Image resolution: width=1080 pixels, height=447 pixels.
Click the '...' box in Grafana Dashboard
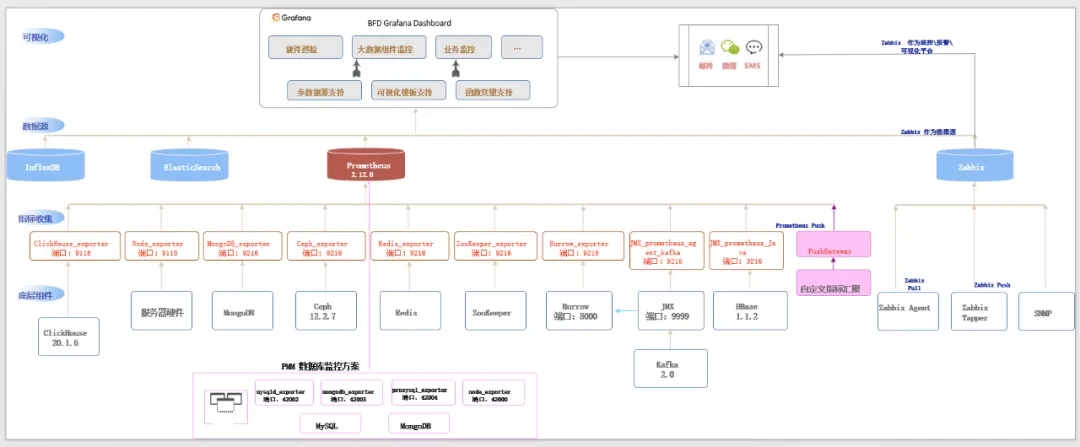coord(515,47)
